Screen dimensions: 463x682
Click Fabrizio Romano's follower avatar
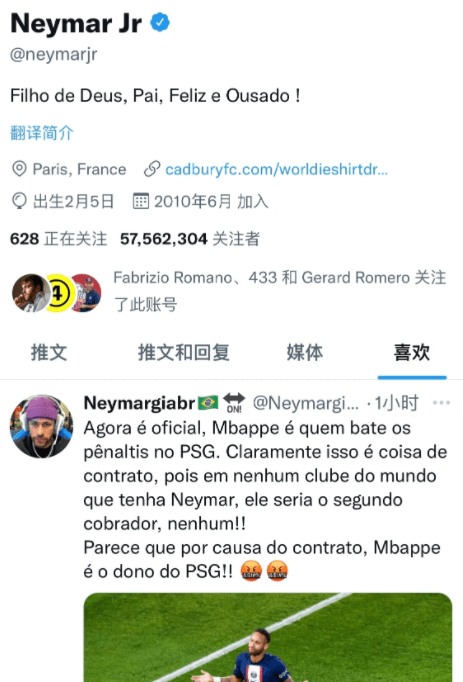pyautogui.click(x=30, y=293)
